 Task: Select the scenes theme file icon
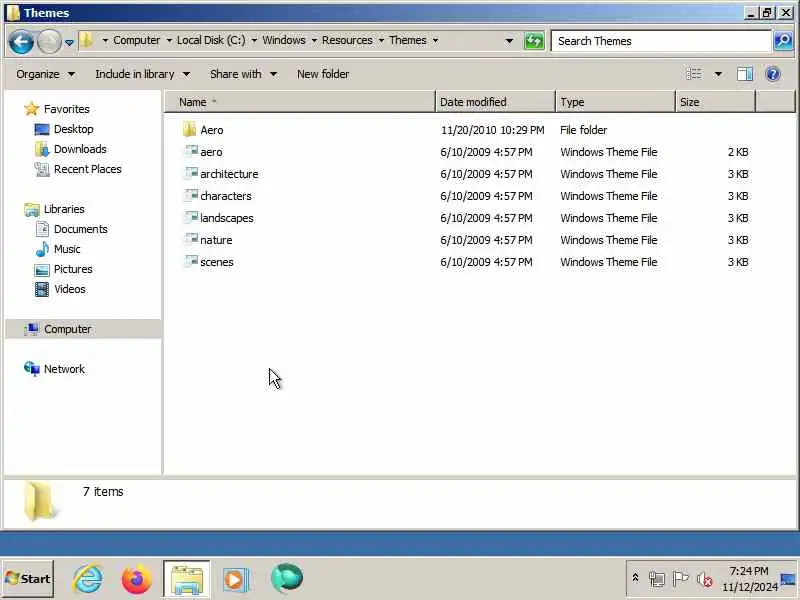tap(191, 261)
